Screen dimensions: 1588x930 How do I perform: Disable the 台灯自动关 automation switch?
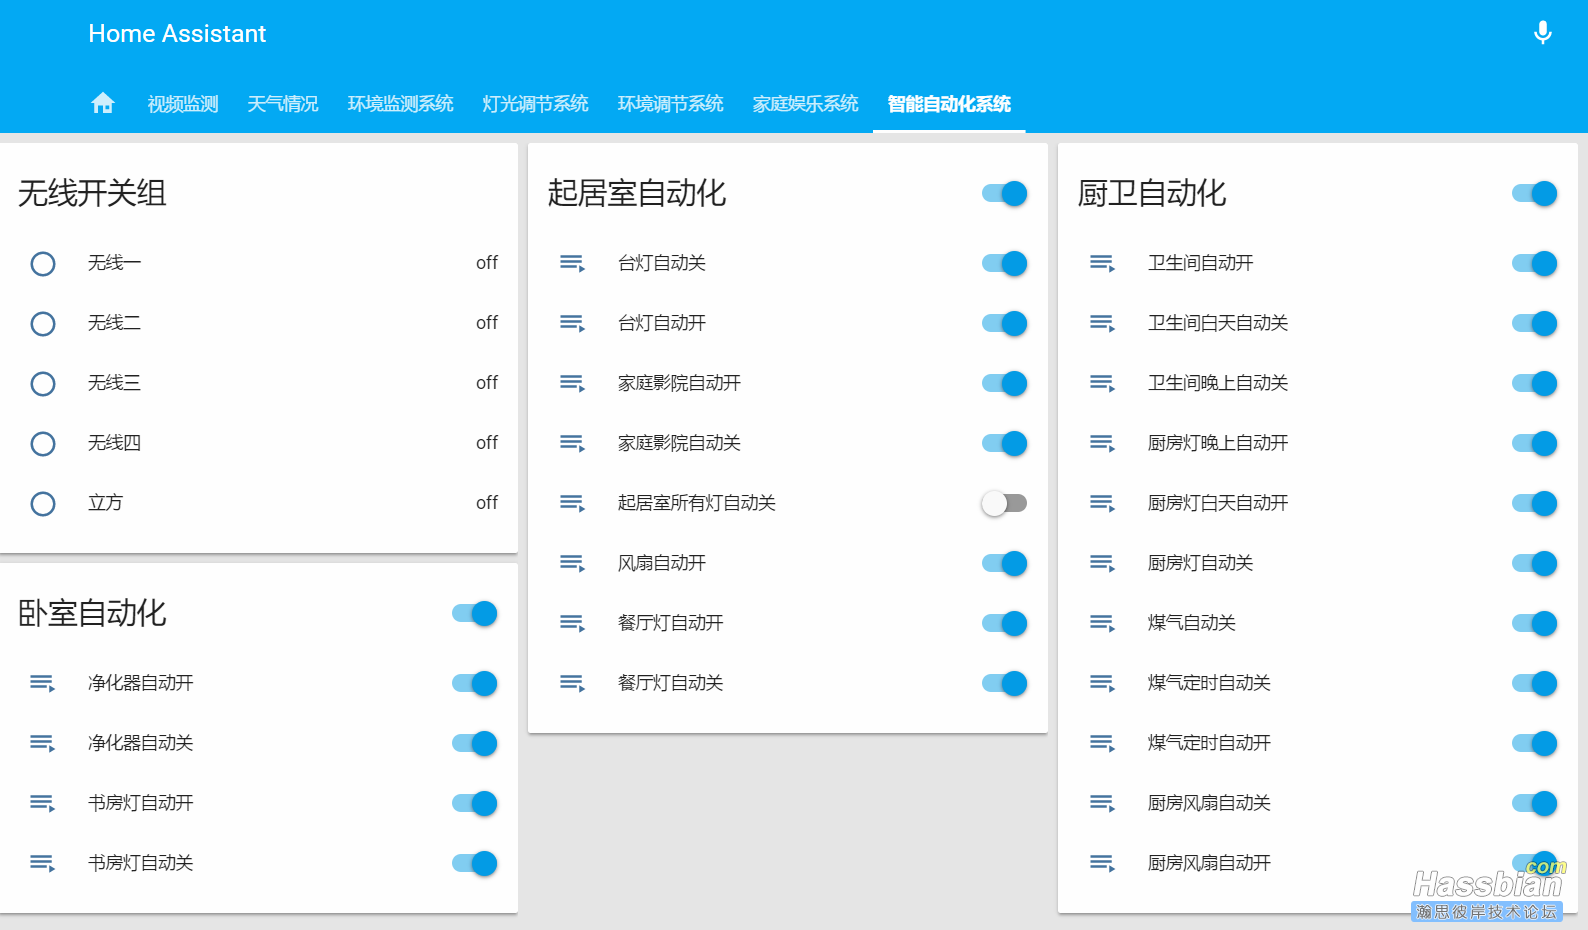(x=1005, y=263)
